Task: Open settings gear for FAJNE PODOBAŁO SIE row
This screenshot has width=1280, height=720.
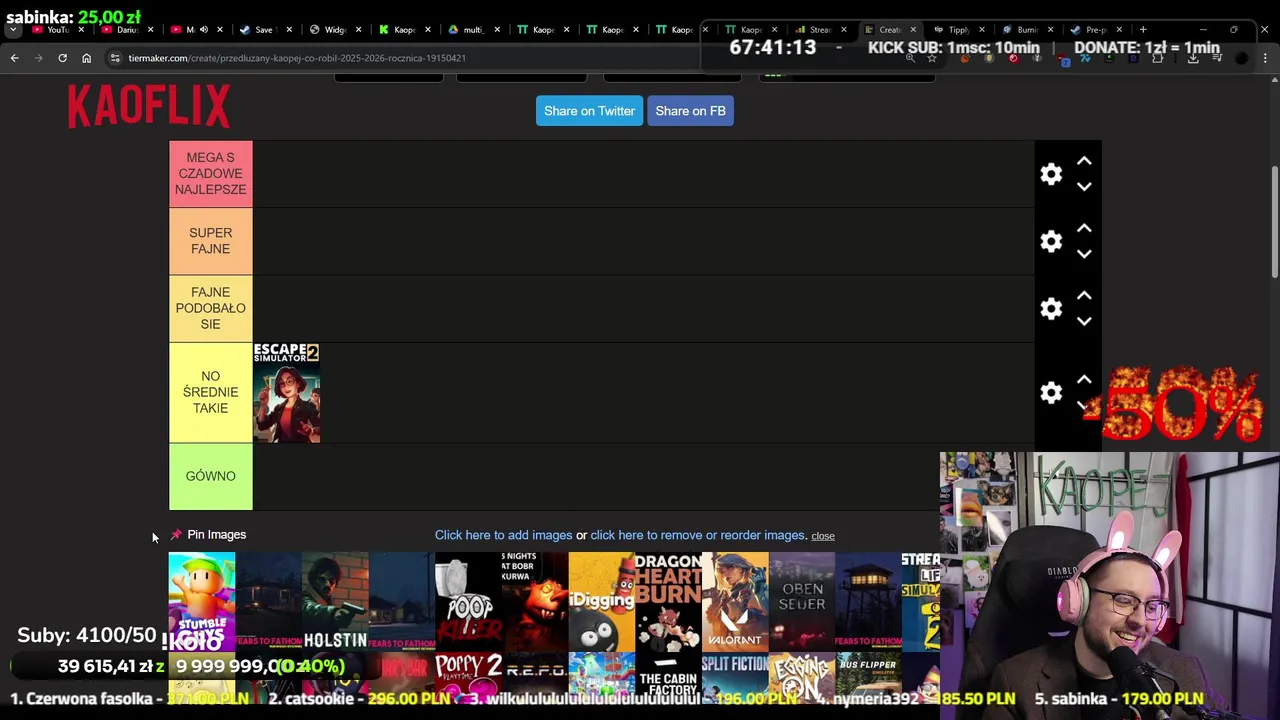Action: point(1051,308)
